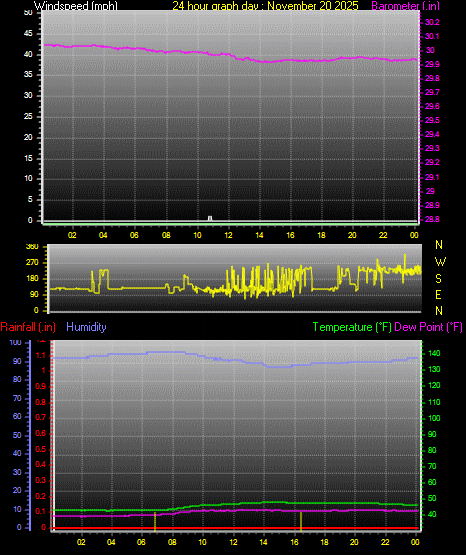Image resolution: width=466 pixels, height=555 pixels.
Task: Click the wind direction scale value 270
Action: click(x=32, y=263)
